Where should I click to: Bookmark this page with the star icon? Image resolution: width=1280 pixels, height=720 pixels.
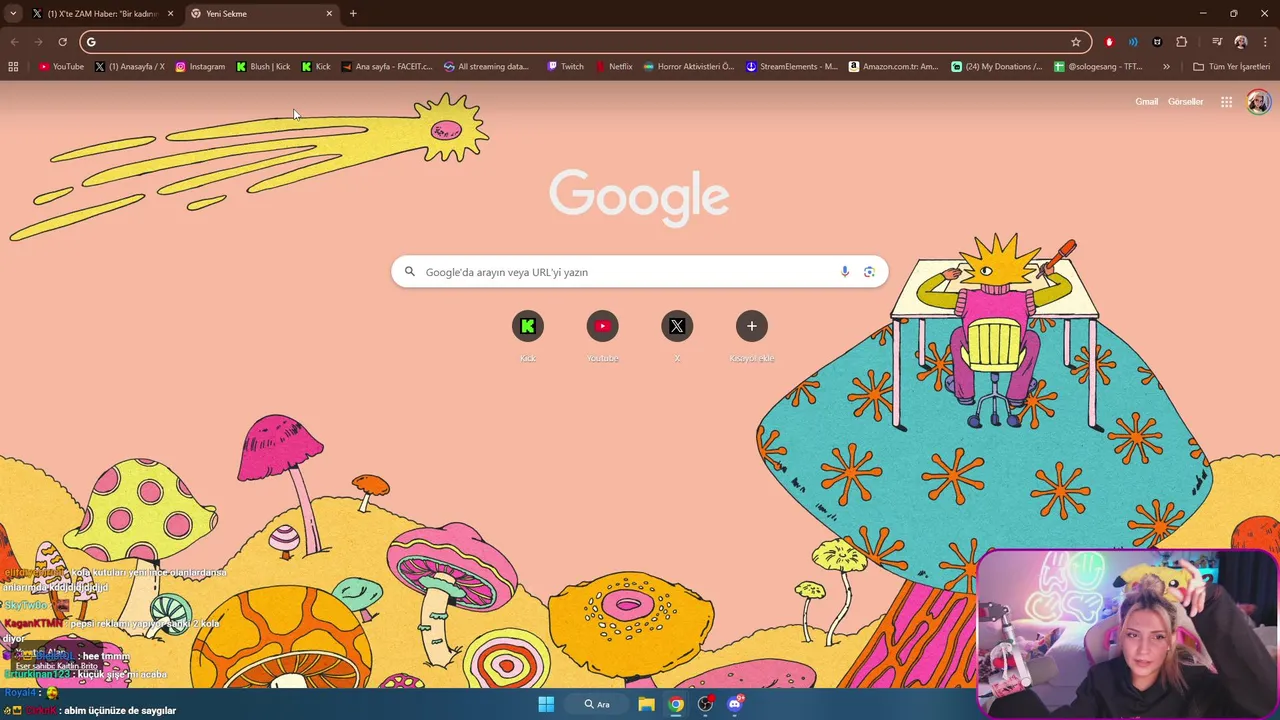click(x=1076, y=42)
